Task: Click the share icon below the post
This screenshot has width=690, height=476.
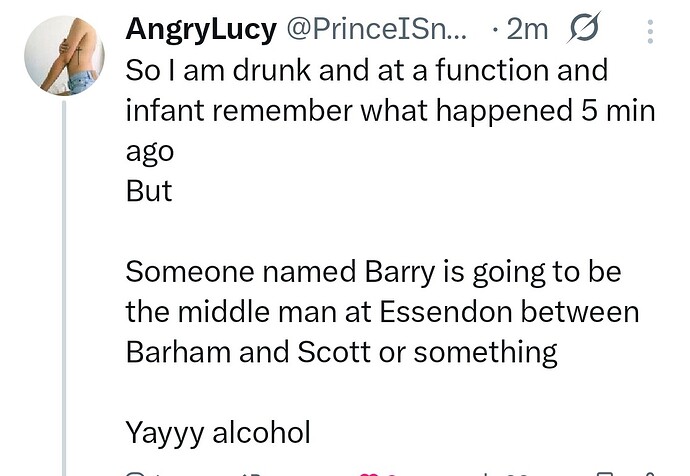Action: click(x=650, y=473)
